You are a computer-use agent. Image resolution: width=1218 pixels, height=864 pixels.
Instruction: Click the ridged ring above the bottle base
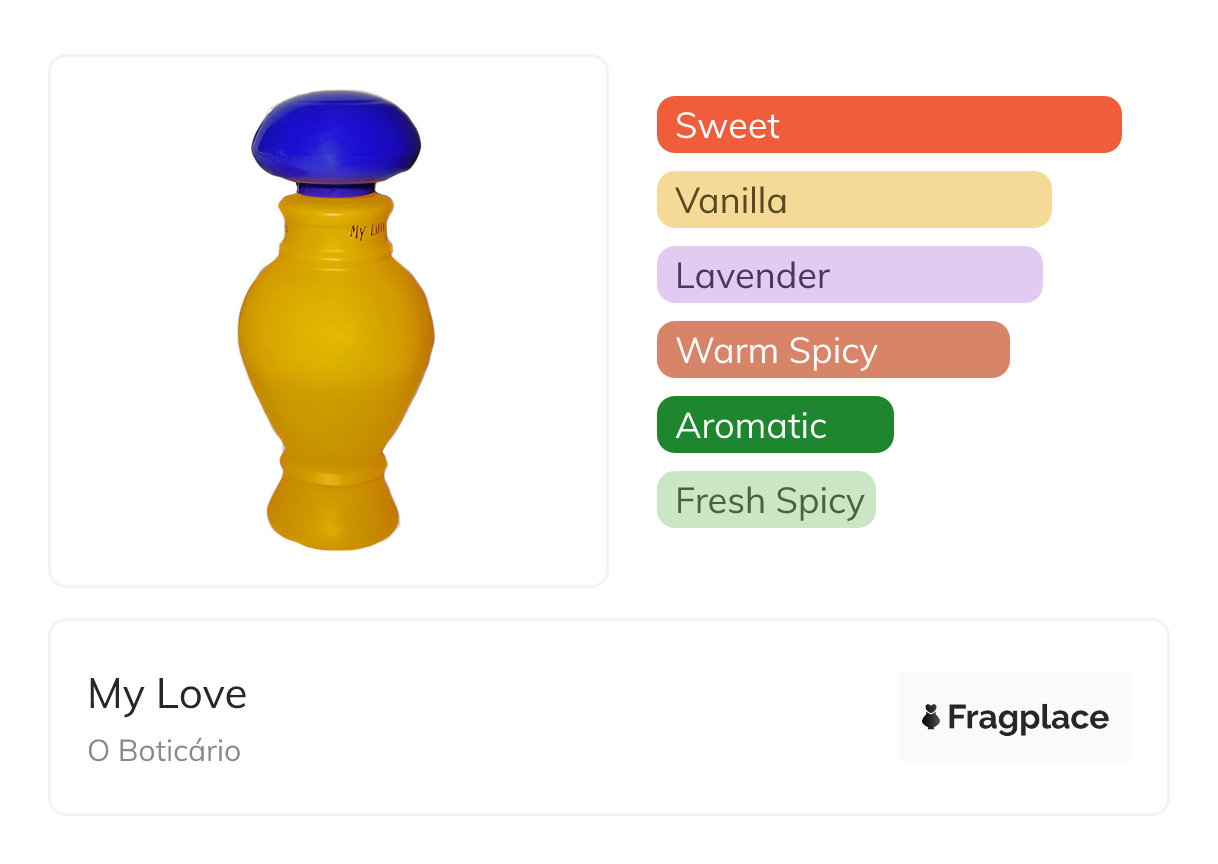click(x=334, y=467)
